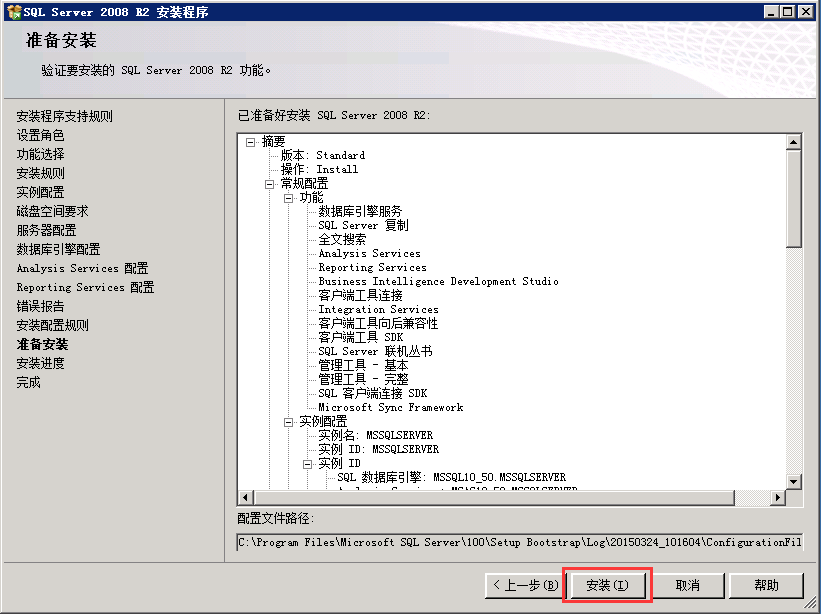Select the 实例配置 step in the sidebar
This screenshot has height=614, width=821.
[40, 192]
